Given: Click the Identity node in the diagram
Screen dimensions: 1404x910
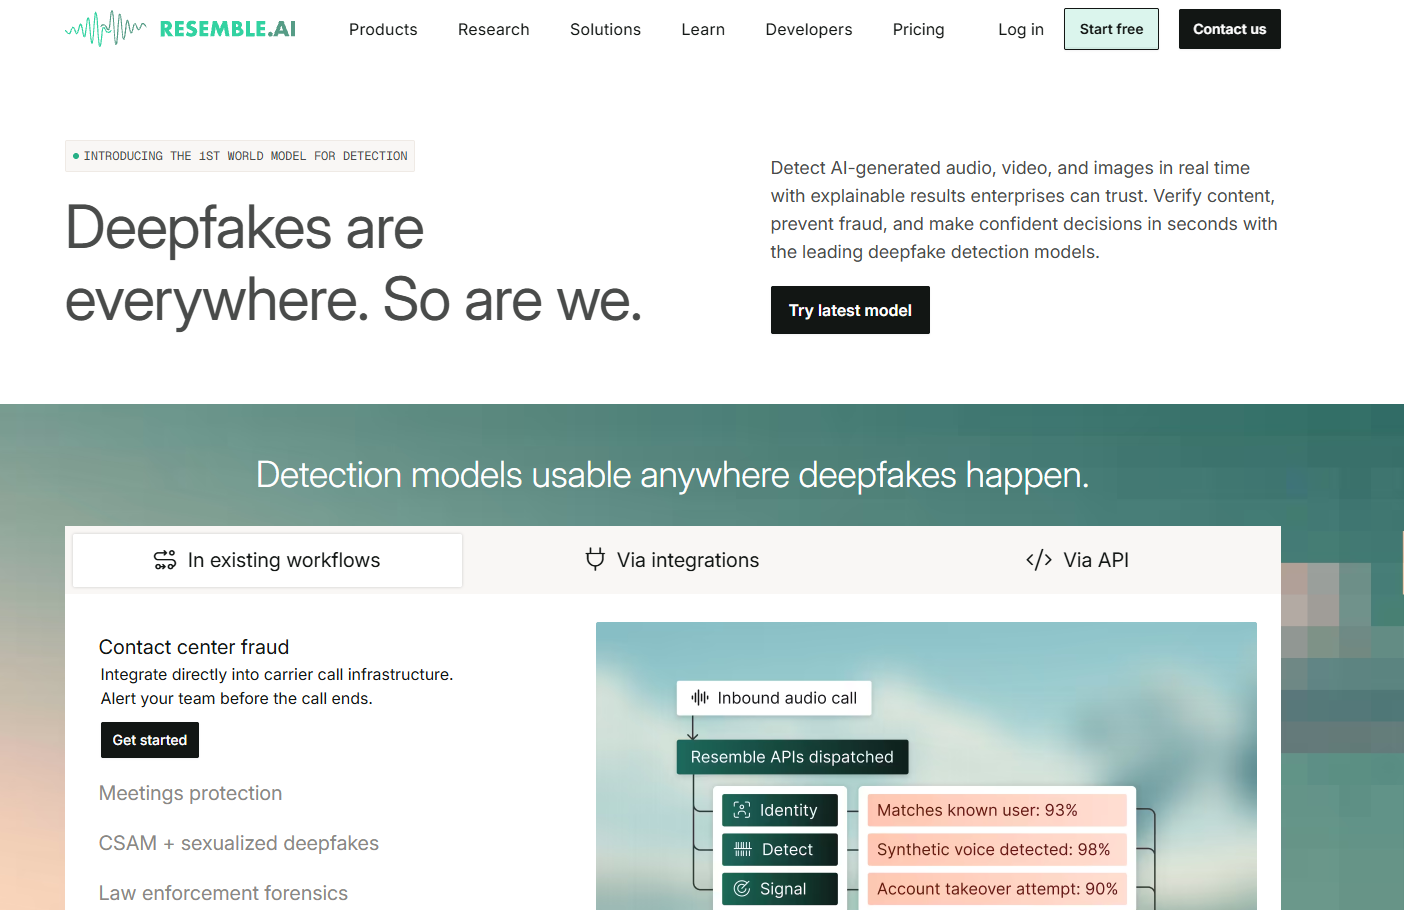Looking at the screenshot, I should 780,810.
